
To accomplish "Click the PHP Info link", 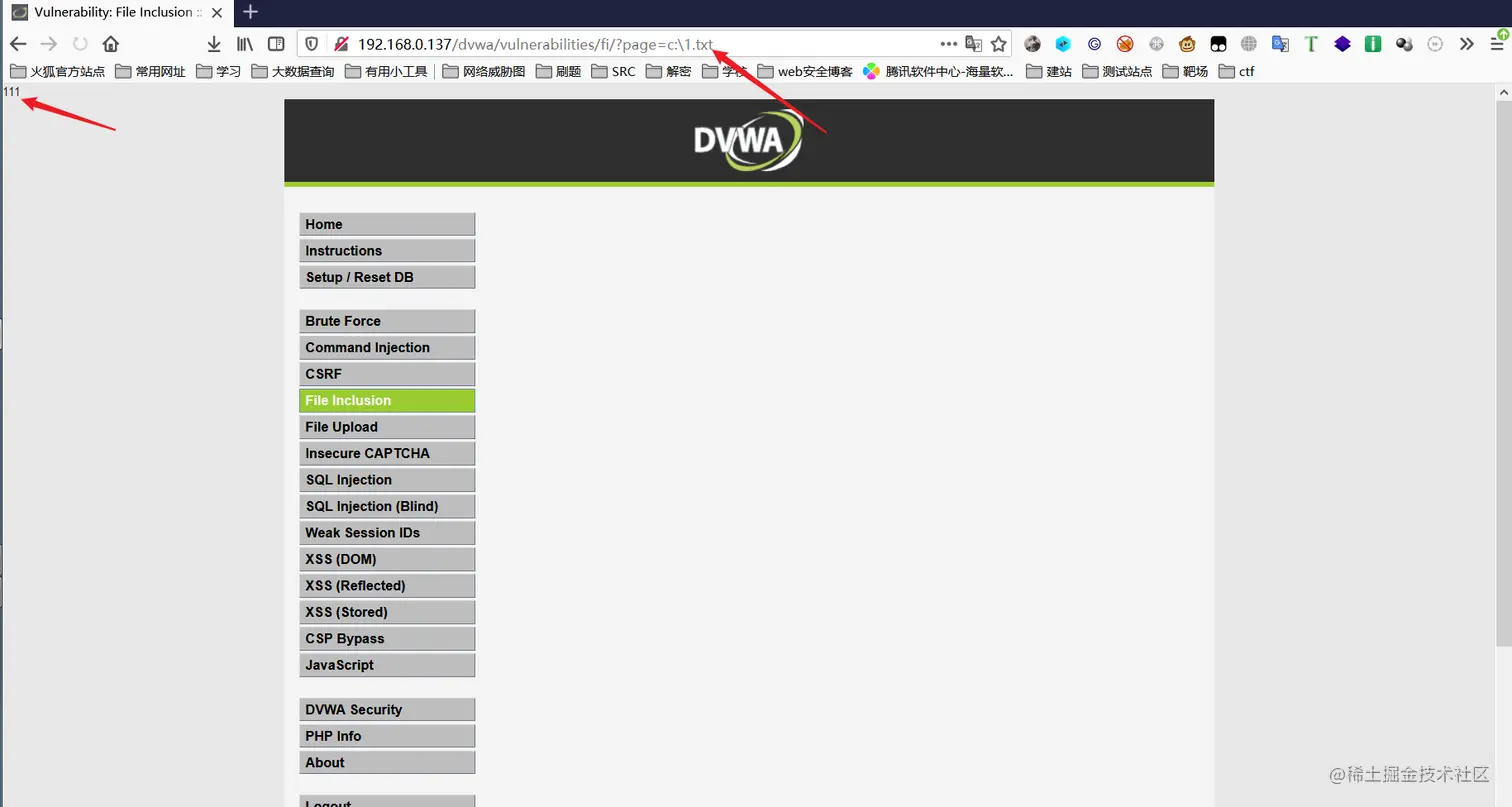I will tap(387, 736).
